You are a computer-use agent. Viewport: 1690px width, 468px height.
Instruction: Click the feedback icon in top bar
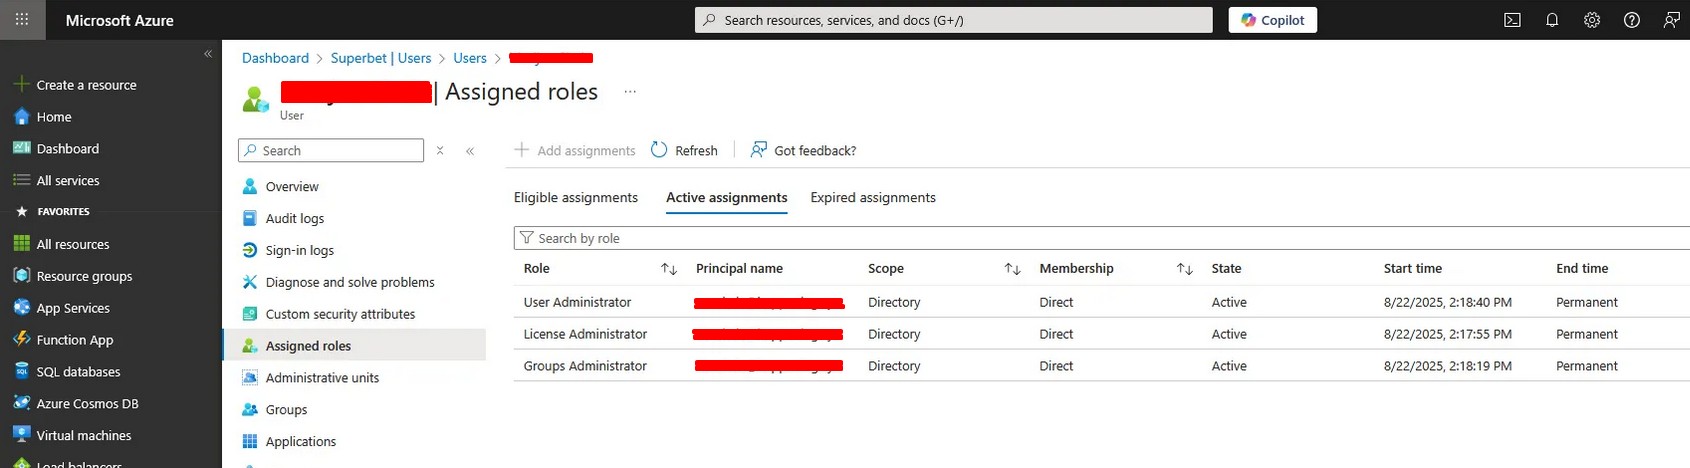(x=1671, y=20)
